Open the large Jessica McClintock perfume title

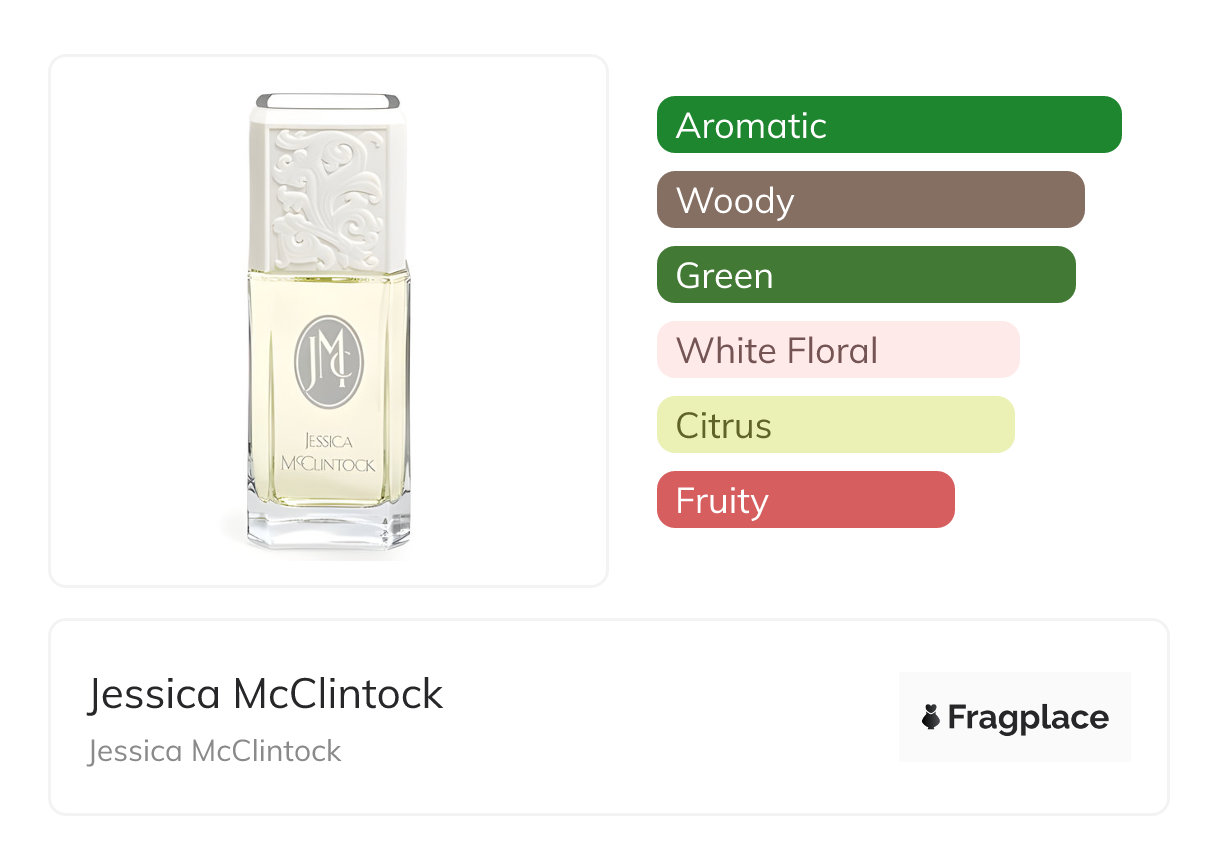tap(265, 694)
